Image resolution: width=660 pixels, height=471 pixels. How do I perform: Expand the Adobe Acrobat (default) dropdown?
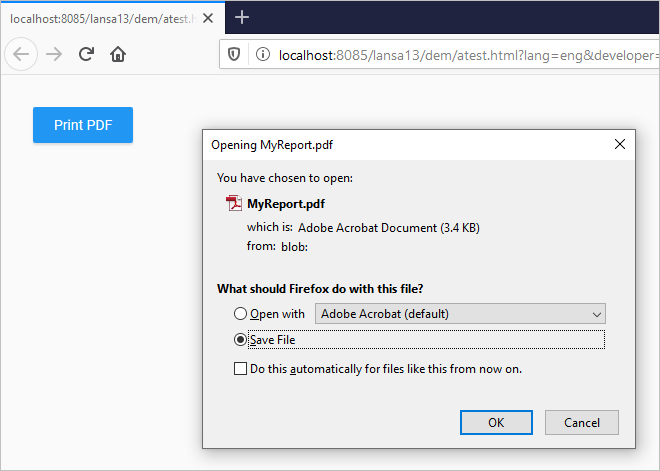point(460,314)
